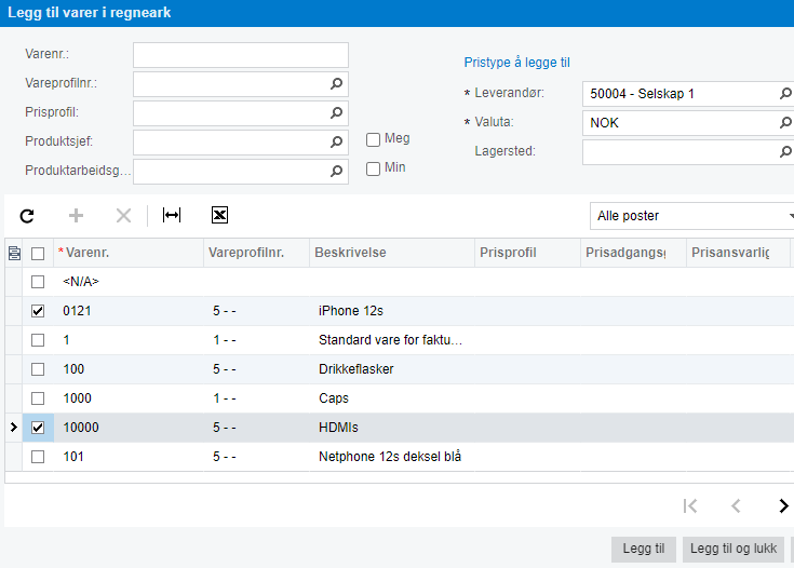Click the Legg til og lukk button
The image size is (794, 568).
coord(734,548)
